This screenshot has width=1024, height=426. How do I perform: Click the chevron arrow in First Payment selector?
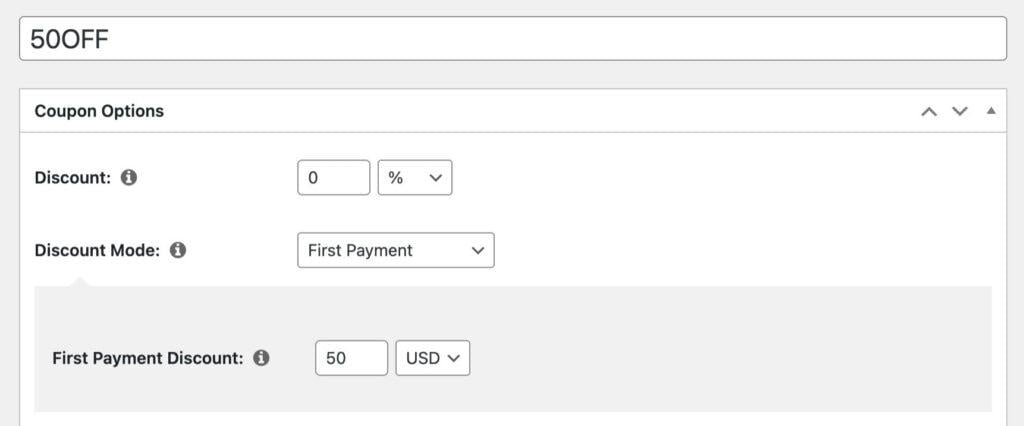[x=477, y=250]
